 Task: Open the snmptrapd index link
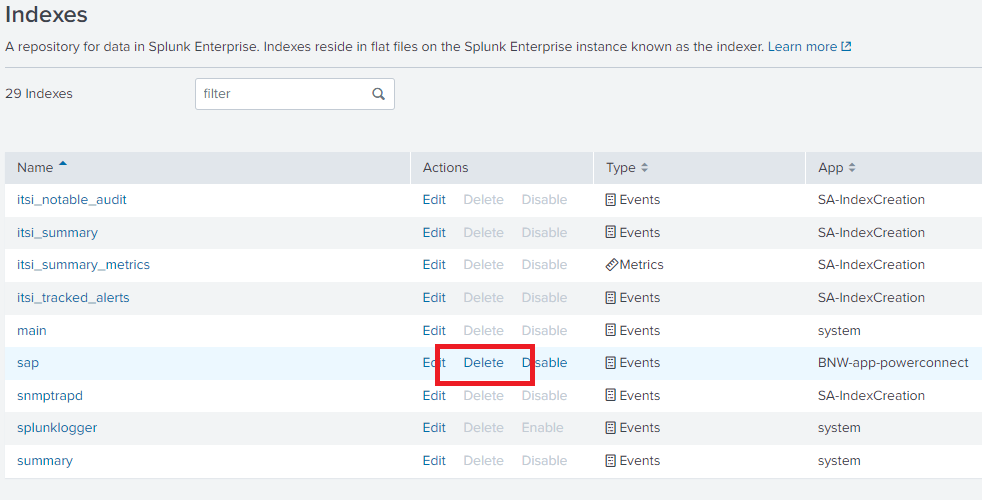pos(50,396)
